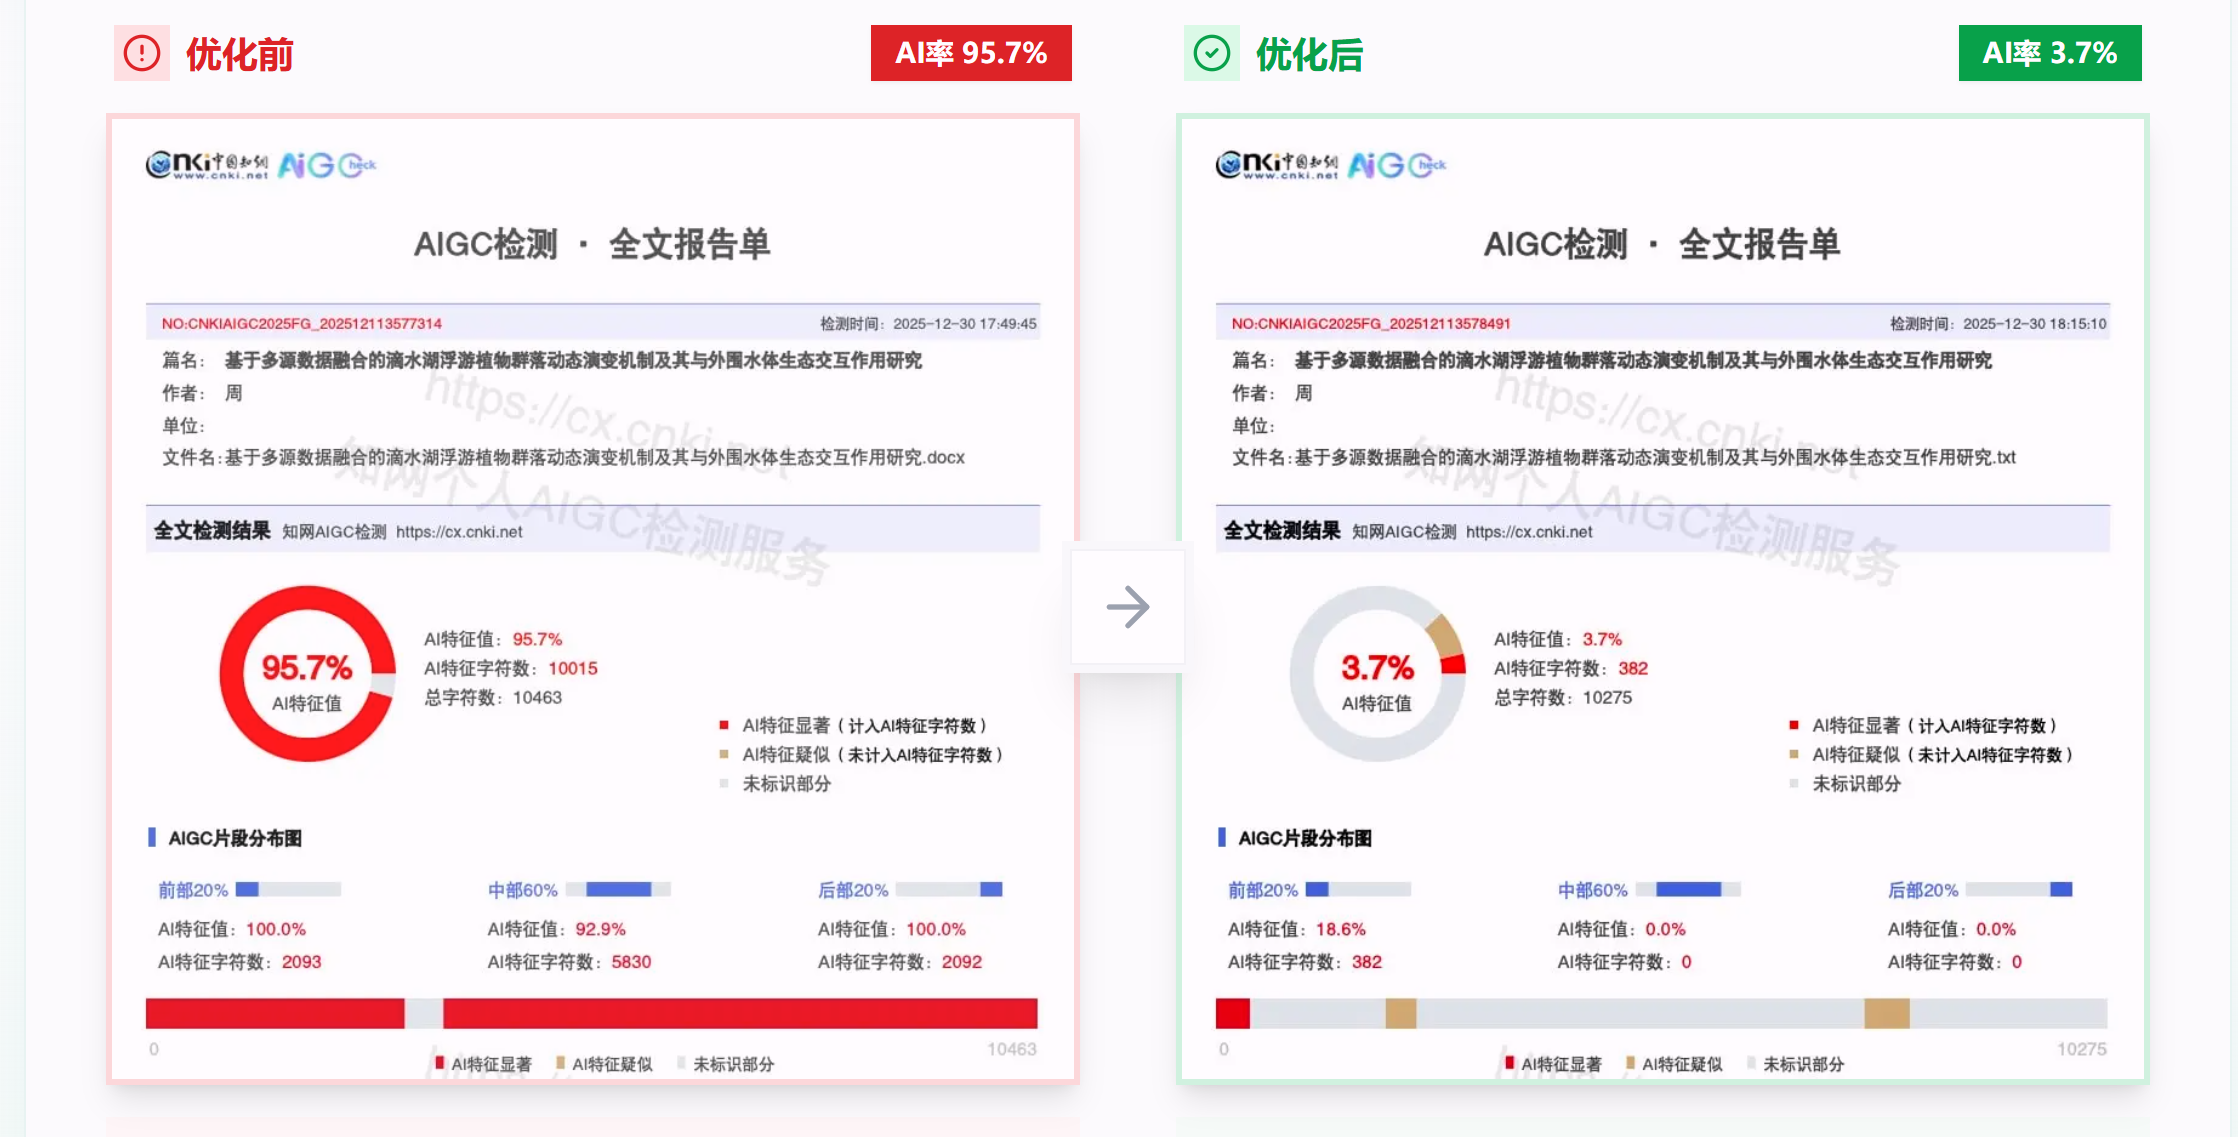2238x1137 pixels.
Task: Click the AIGC check logo in the 优化后 report
Action: [x=1397, y=165]
